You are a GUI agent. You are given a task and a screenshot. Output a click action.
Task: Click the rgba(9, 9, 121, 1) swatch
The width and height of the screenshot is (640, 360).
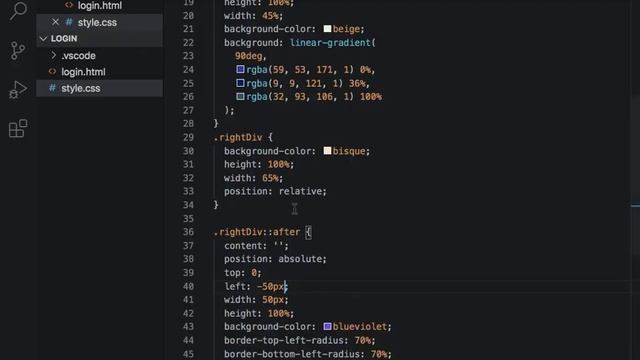(x=240, y=83)
